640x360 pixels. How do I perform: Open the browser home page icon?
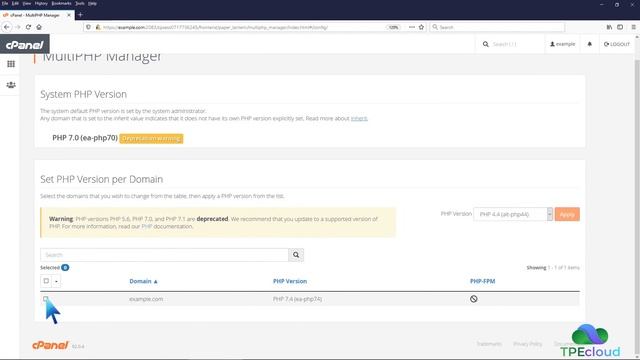tap(39, 27)
